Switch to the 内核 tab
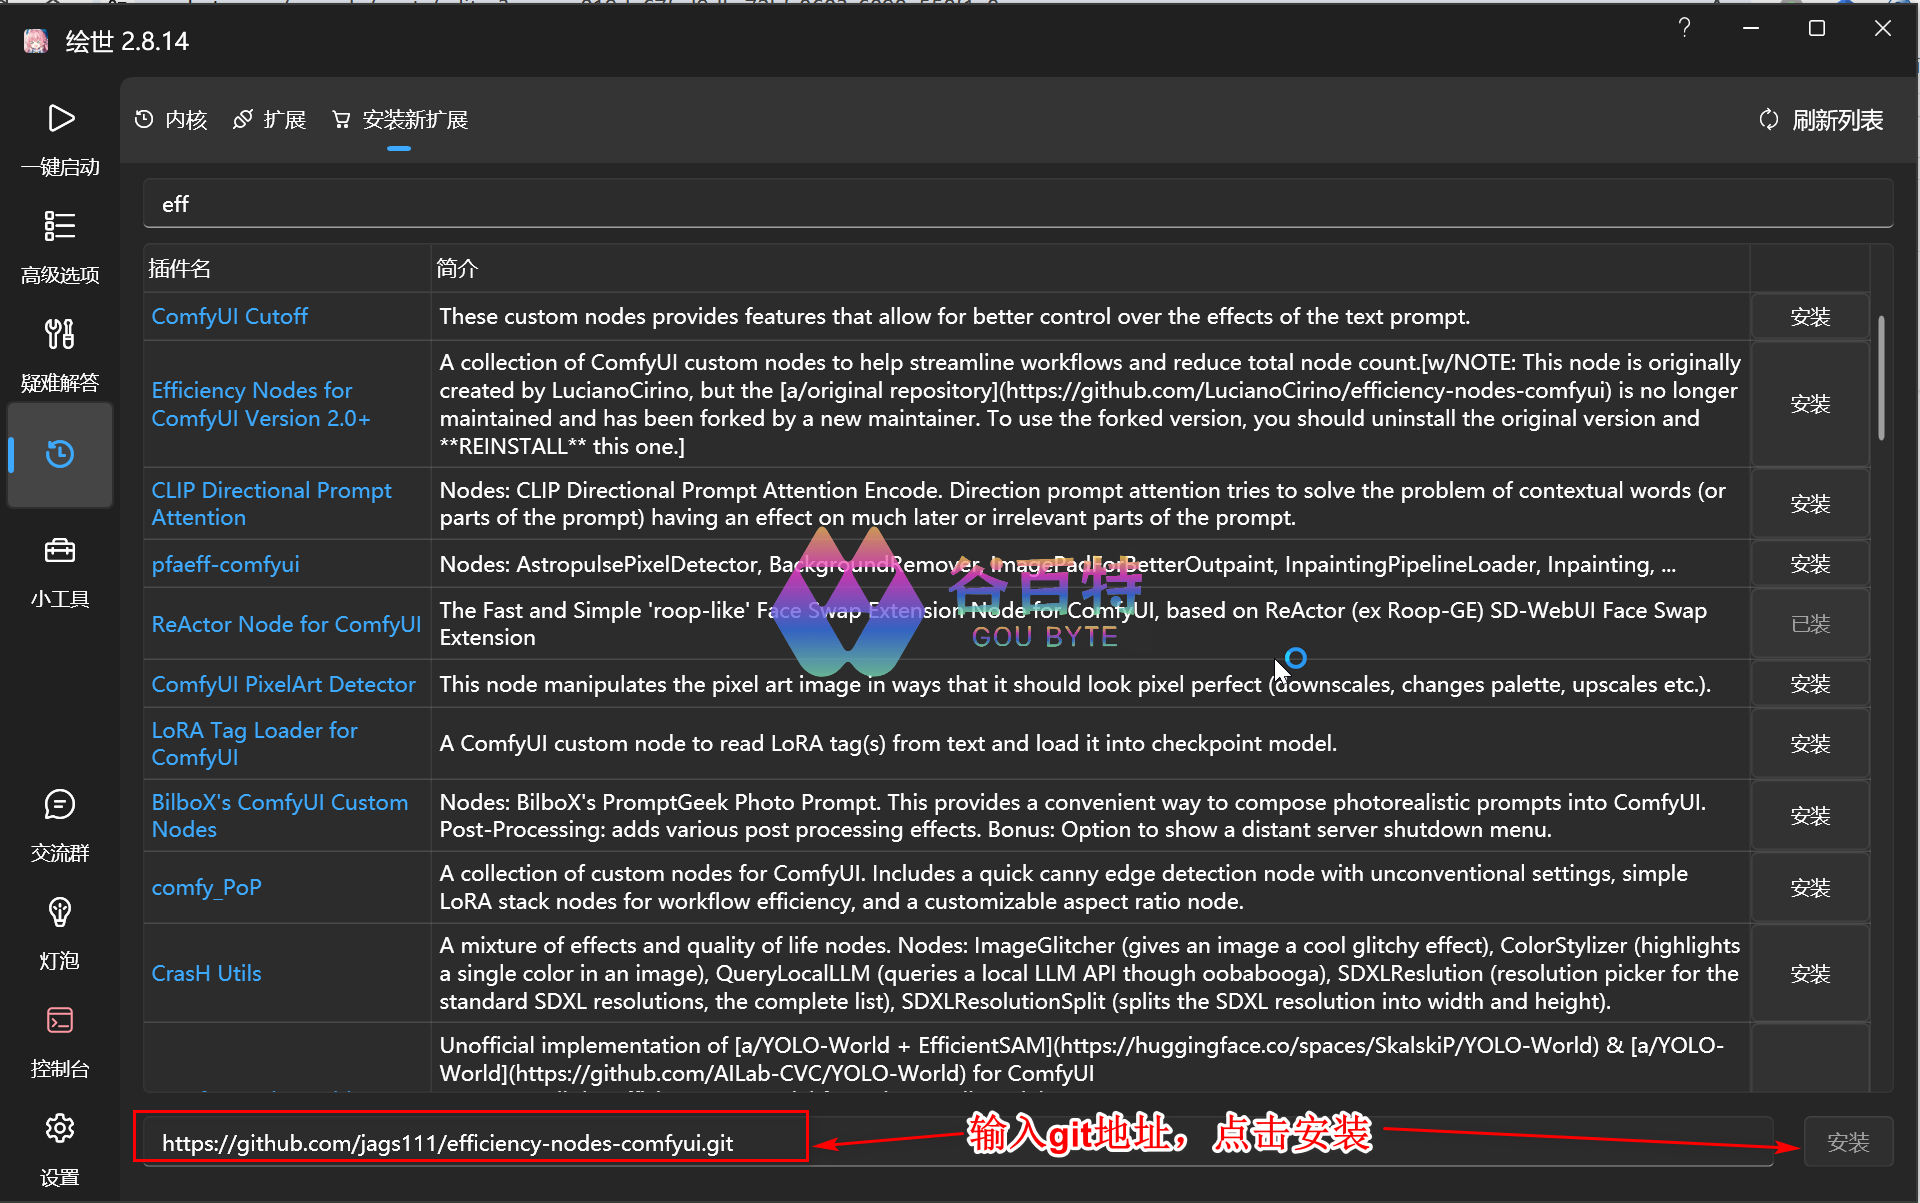 [x=171, y=120]
